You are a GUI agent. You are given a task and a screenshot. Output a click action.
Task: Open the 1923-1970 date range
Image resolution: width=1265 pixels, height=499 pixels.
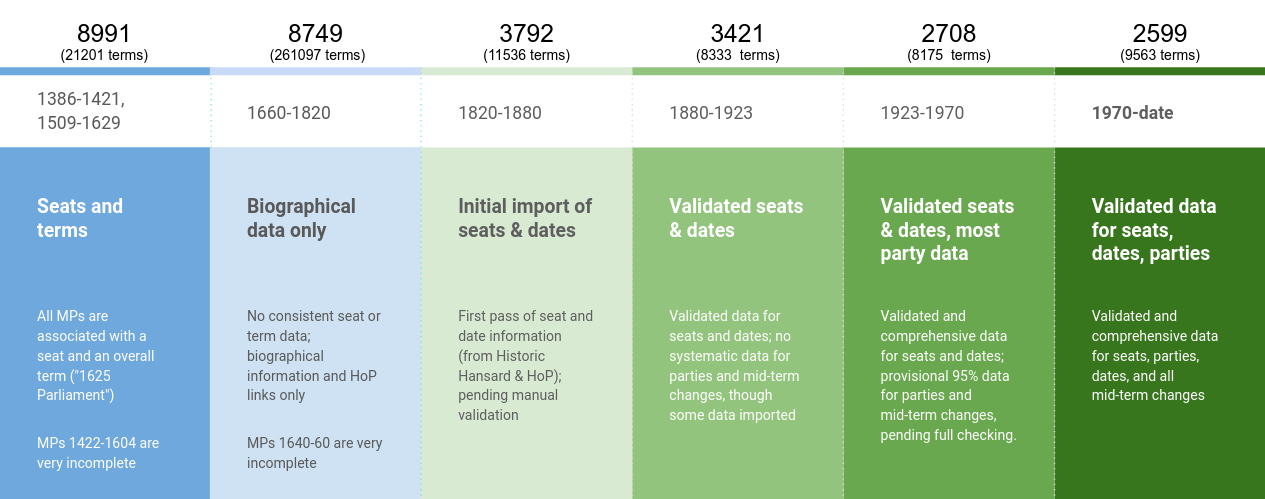[922, 113]
